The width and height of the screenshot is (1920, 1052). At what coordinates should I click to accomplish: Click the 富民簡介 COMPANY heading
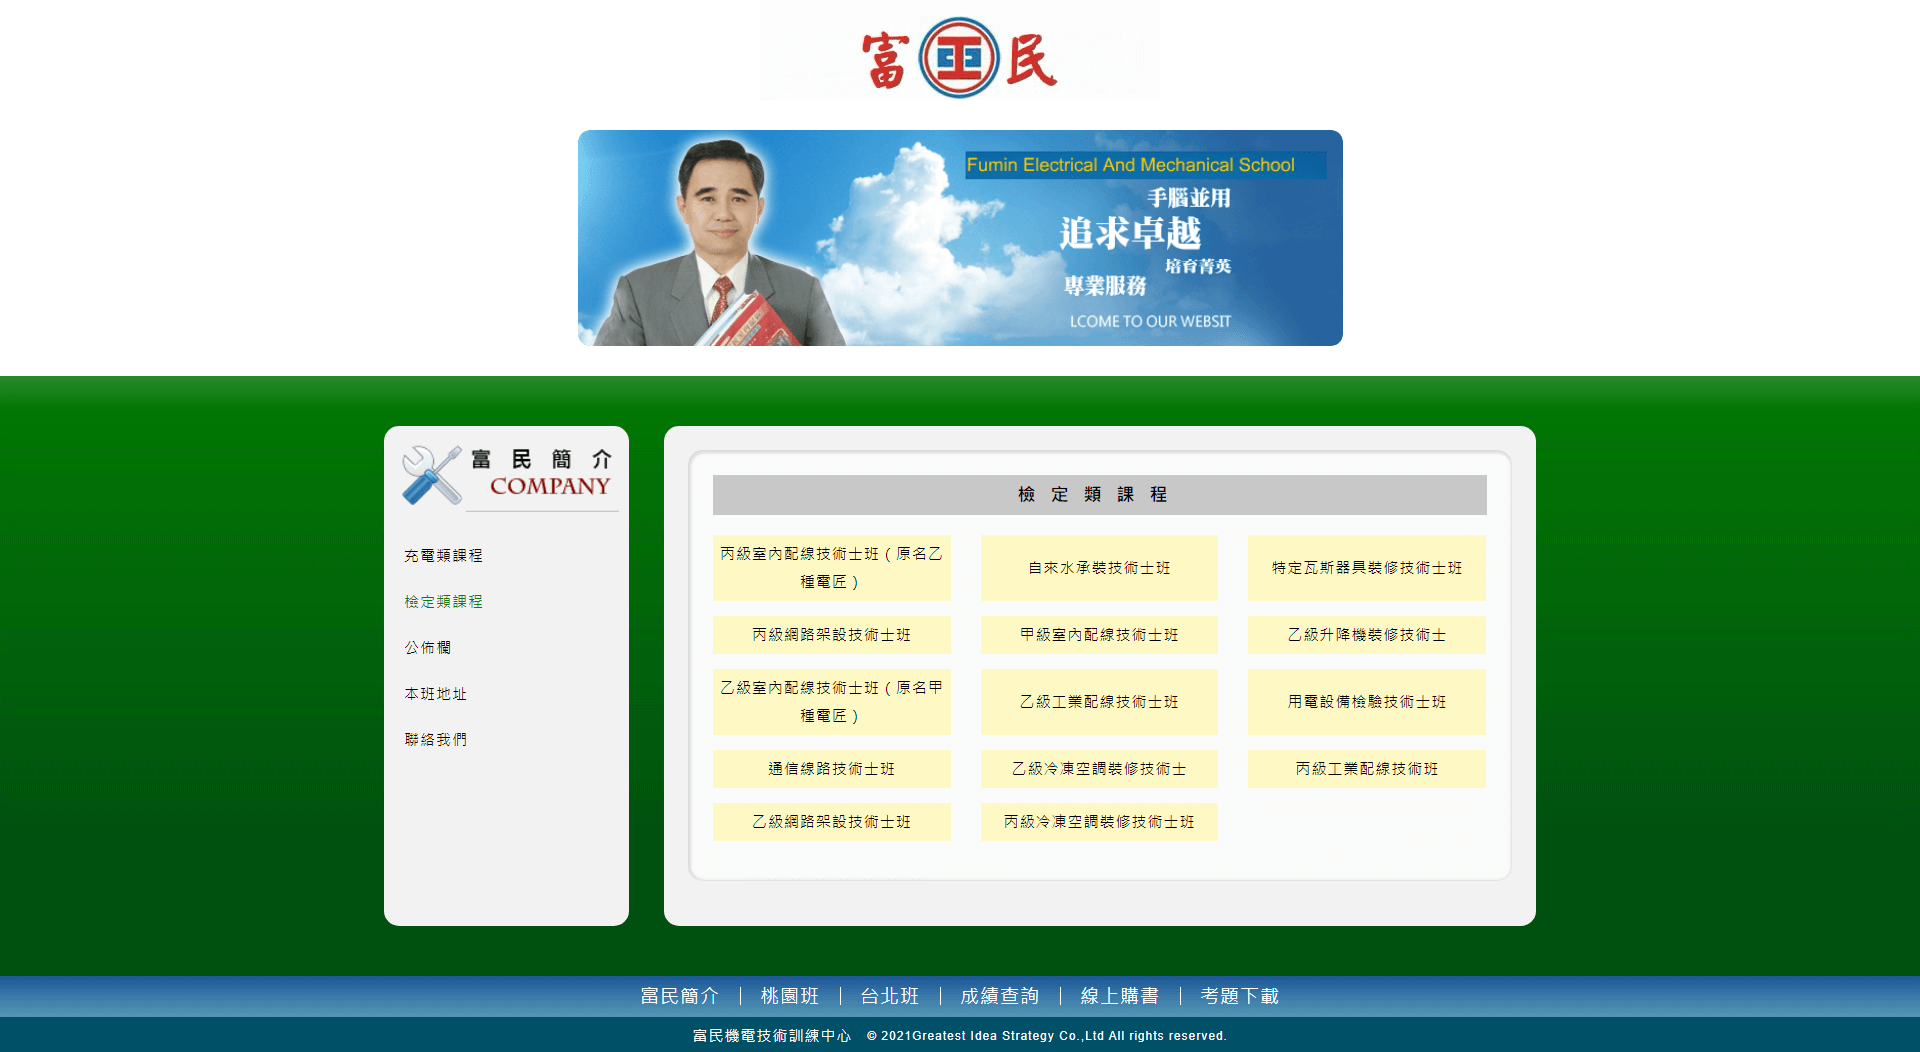(x=542, y=473)
